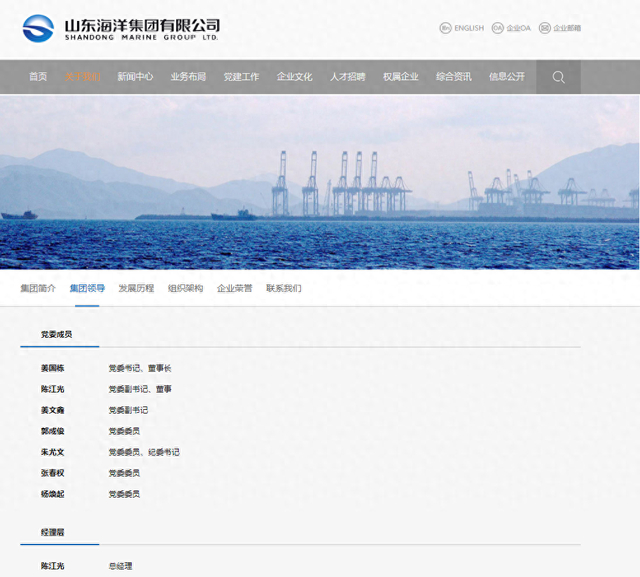This screenshot has width=640, height=577.
Task: Go to 首页 in navigation bar
Action: pyautogui.click(x=38, y=77)
